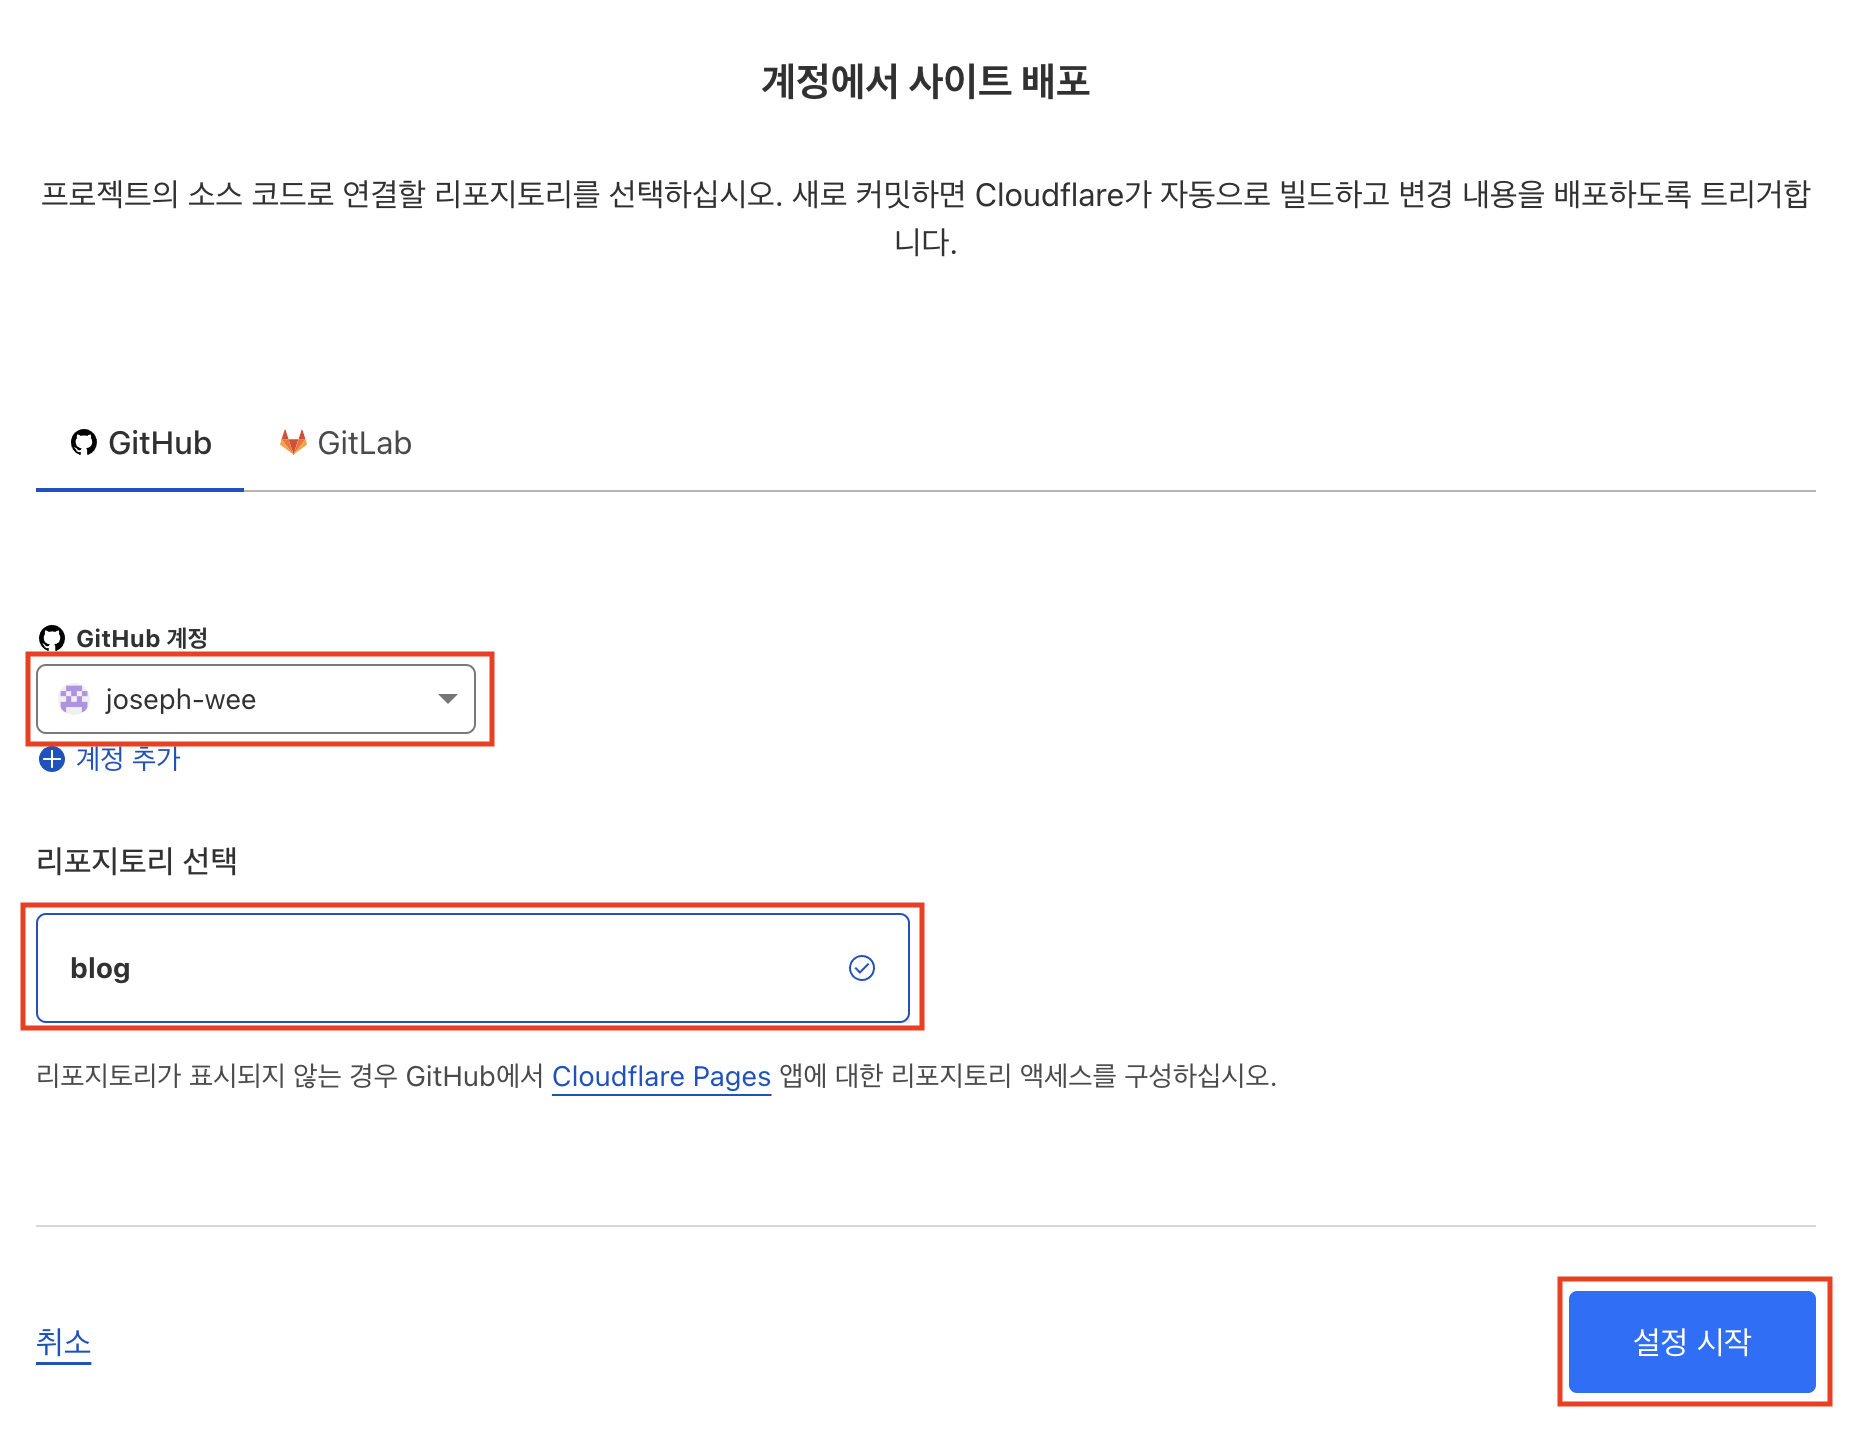Click the 리포지토리 선택 label
Viewport: 1854px width, 1454px height.
137,861
